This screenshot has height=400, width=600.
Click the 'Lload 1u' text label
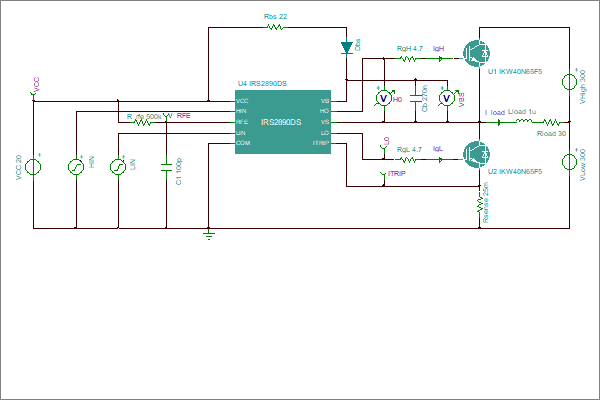pos(522,112)
